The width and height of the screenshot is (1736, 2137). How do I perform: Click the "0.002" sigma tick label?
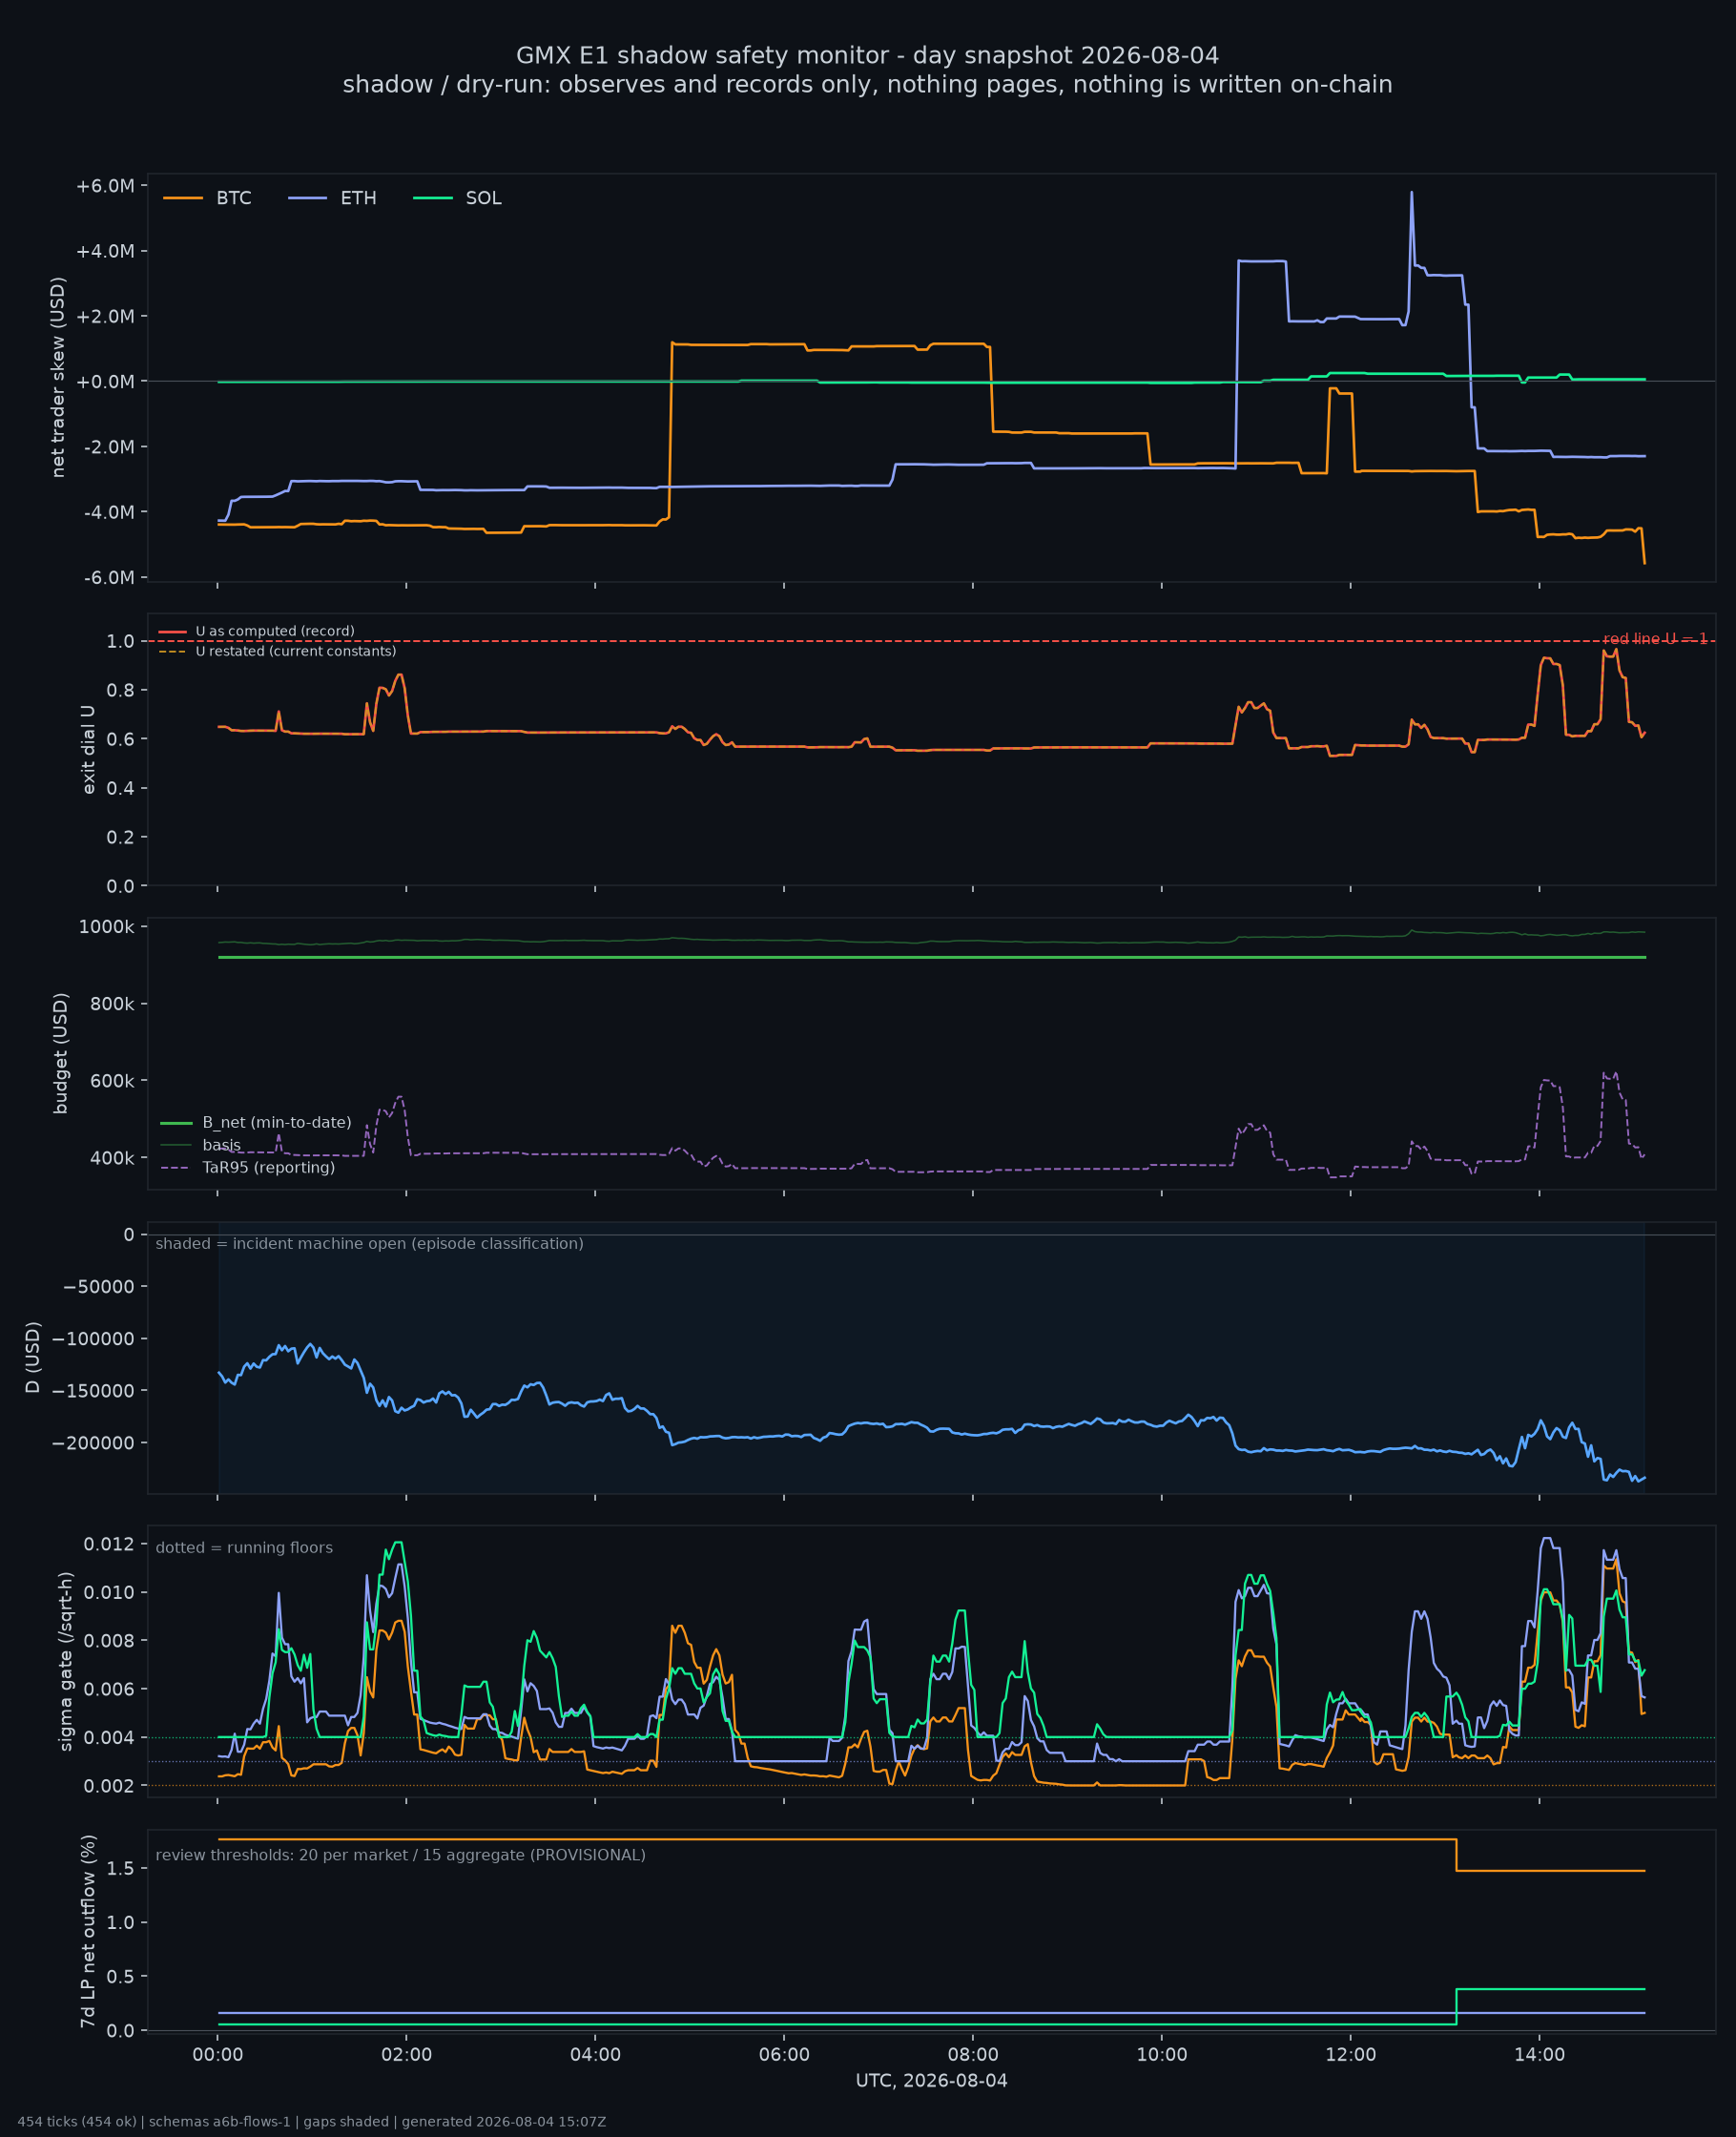click(109, 1786)
